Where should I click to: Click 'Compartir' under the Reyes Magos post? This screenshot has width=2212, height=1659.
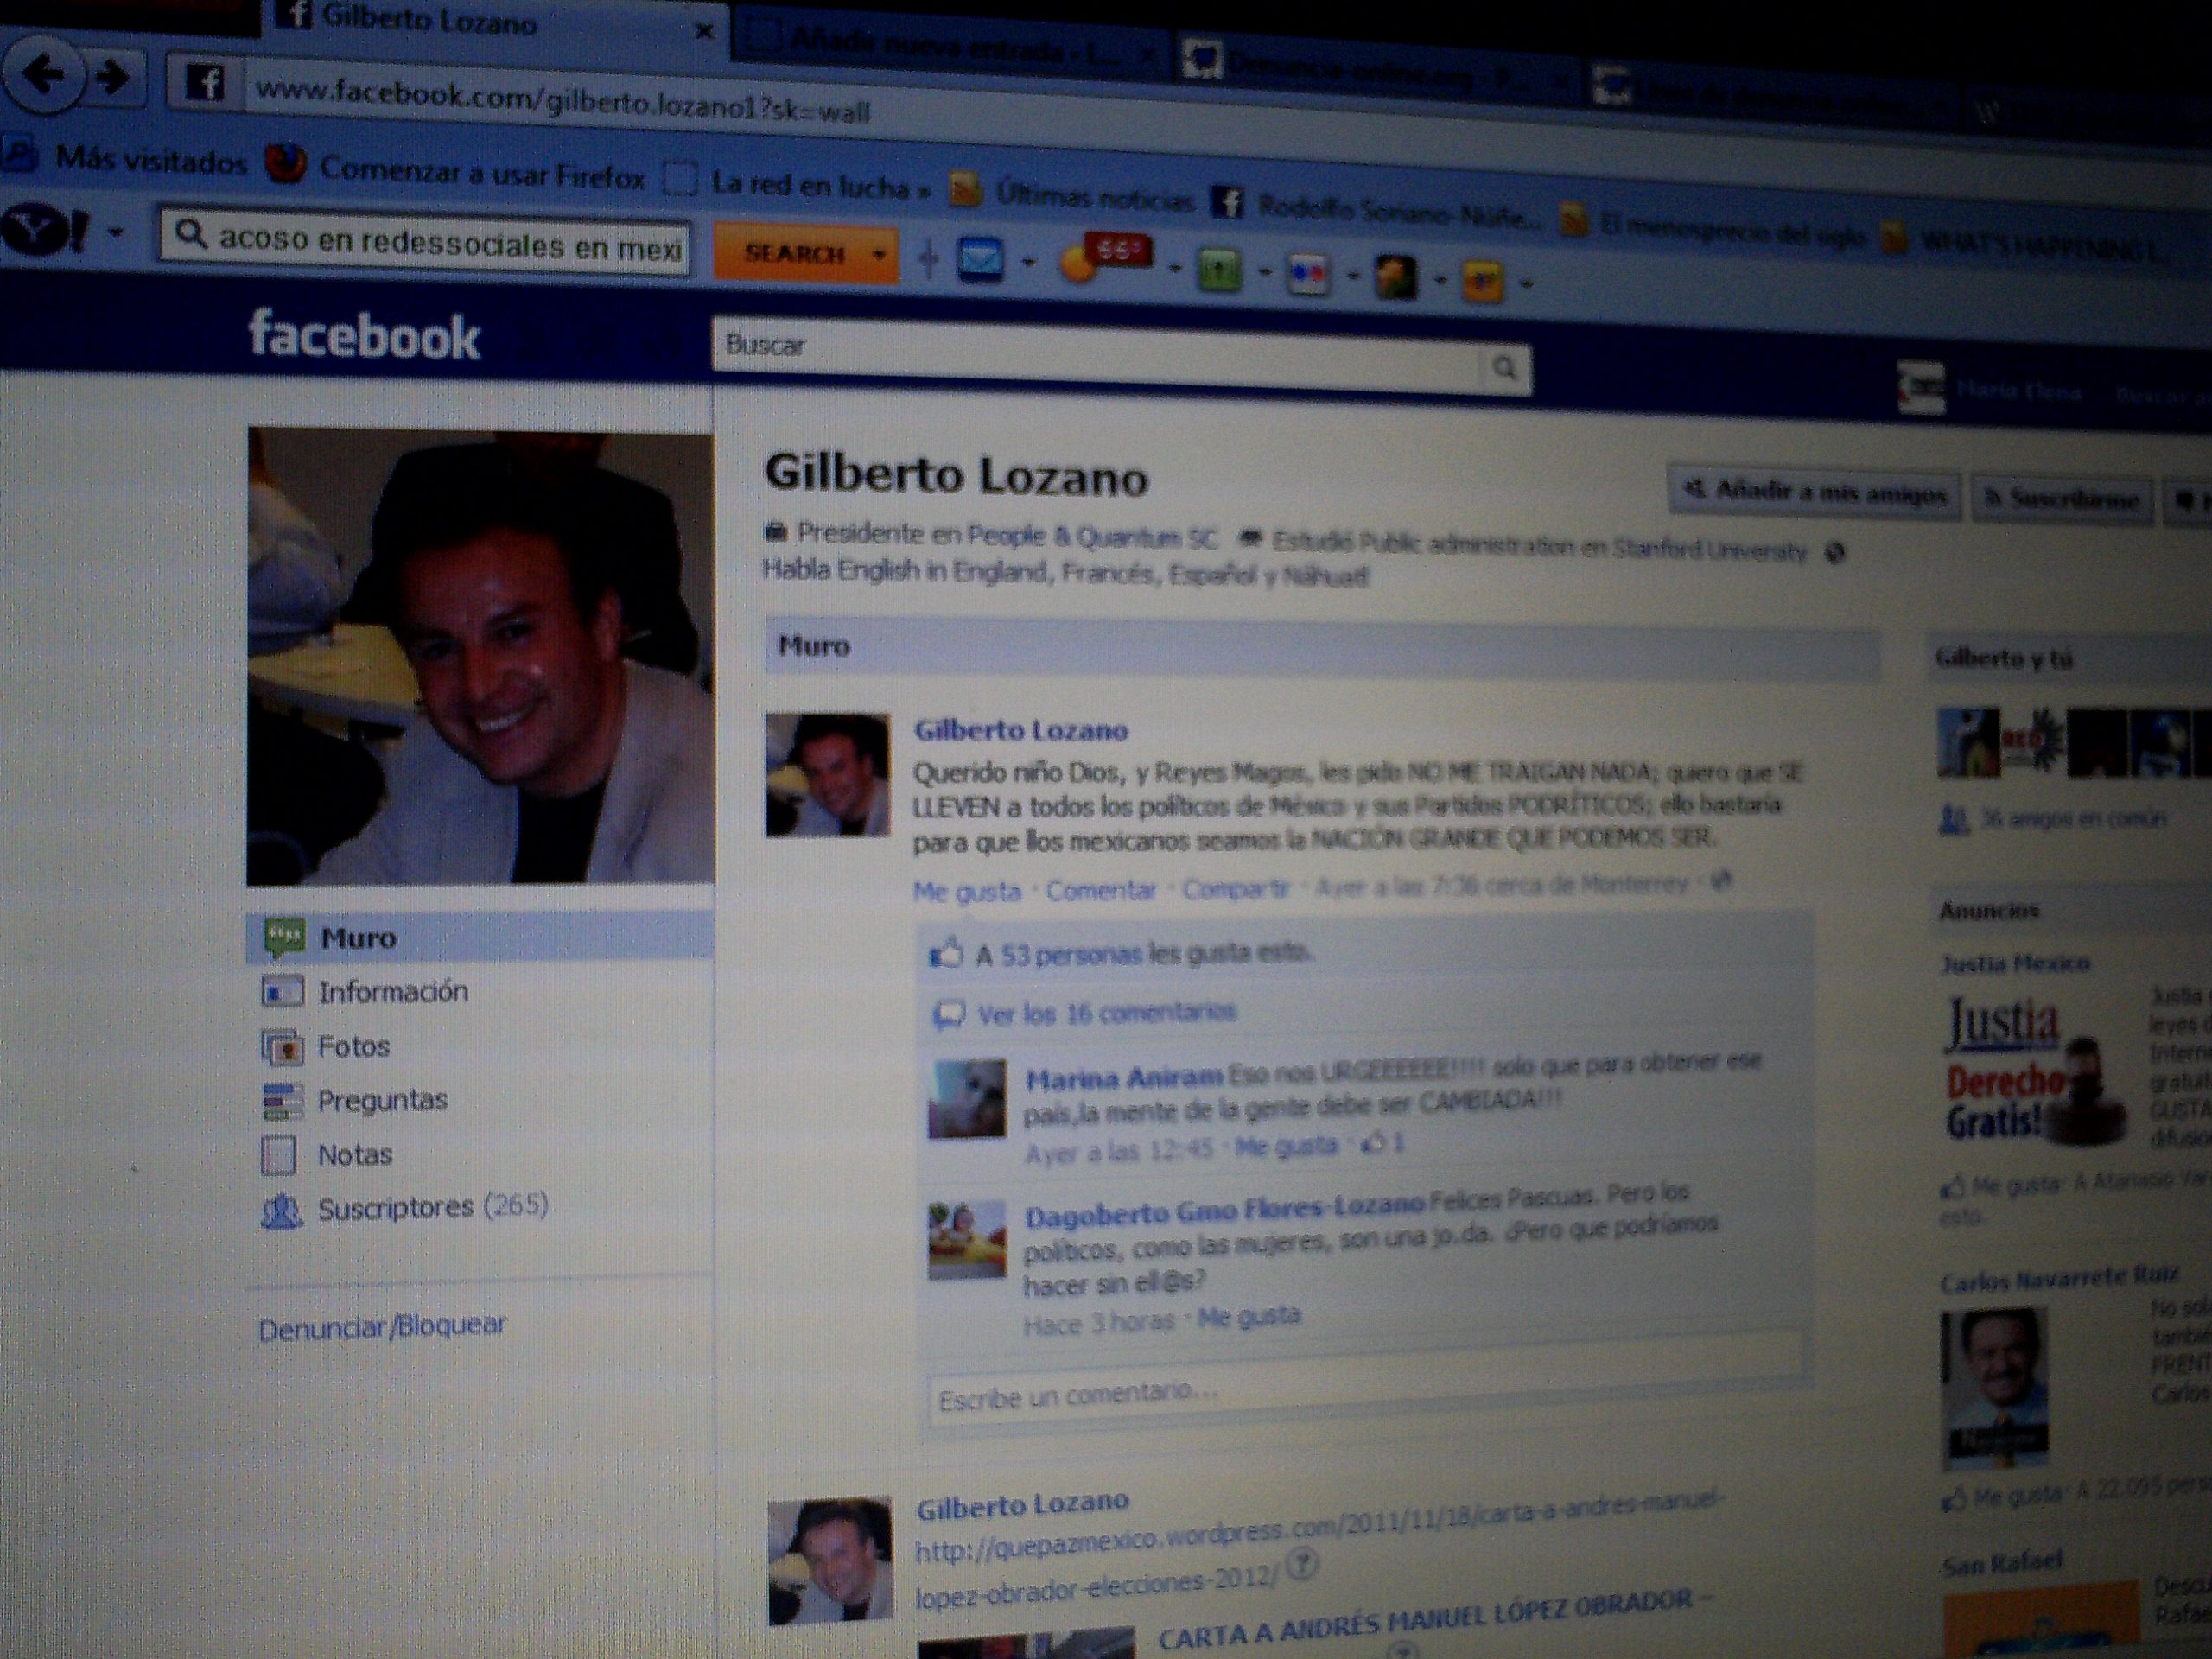(x=1236, y=888)
